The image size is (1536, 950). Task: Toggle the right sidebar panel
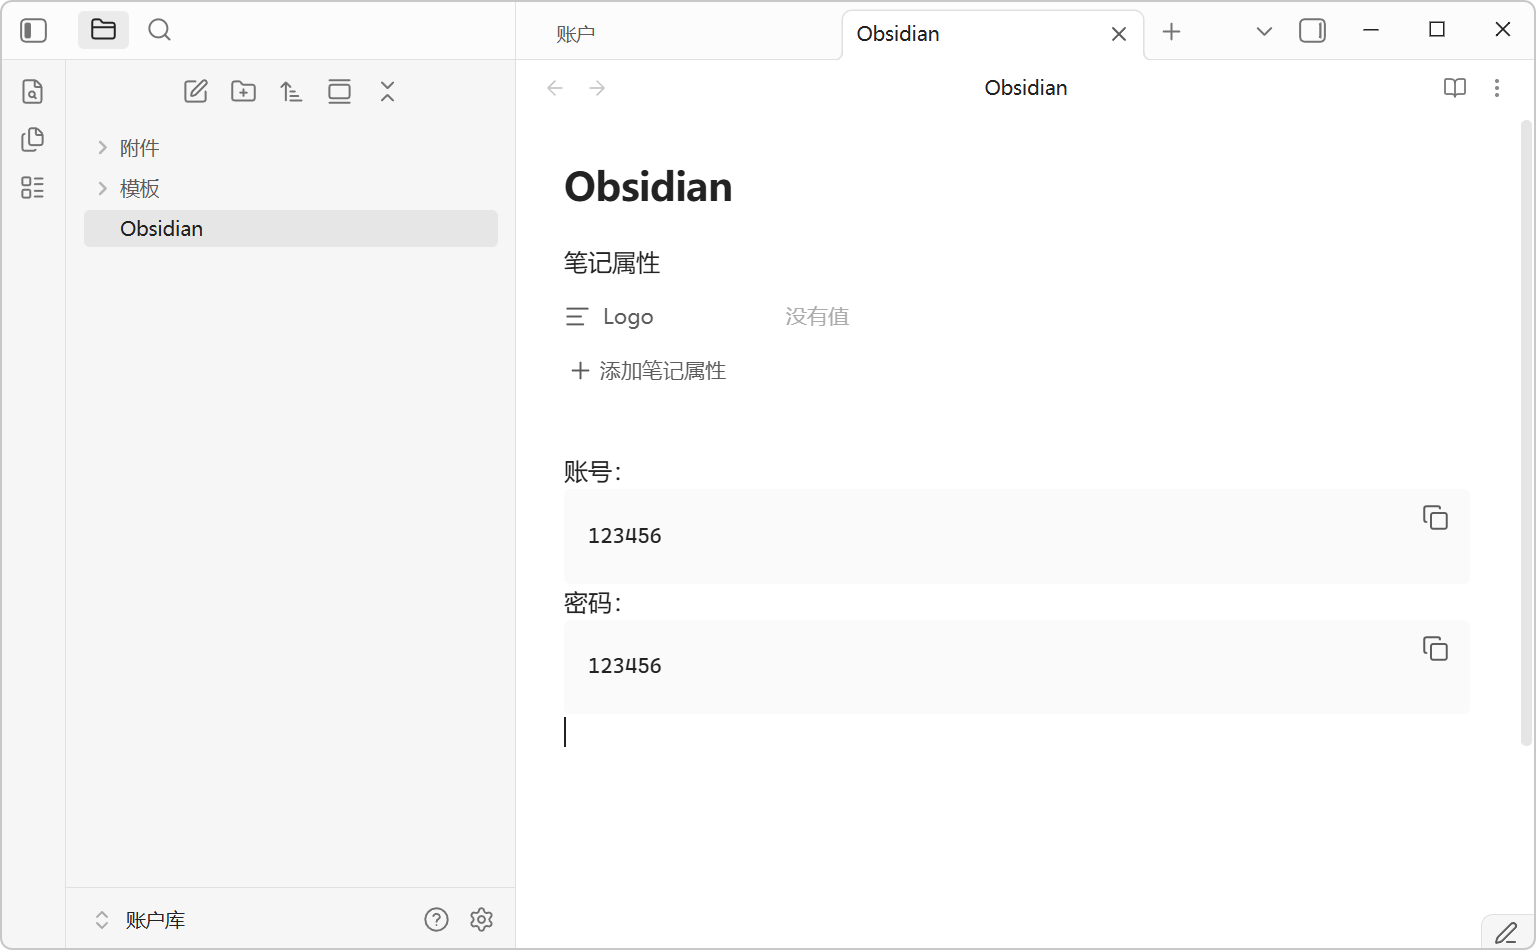pos(1312,31)
